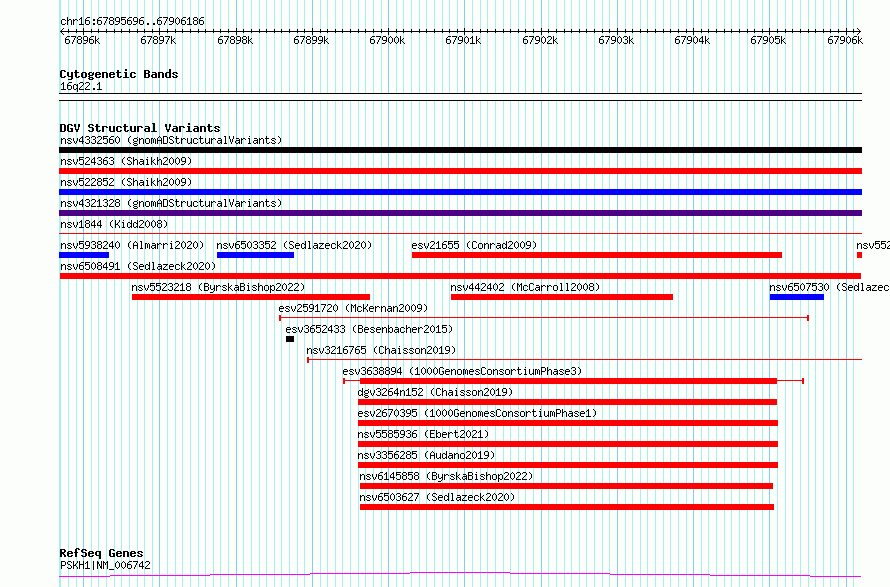Click the 67900k ruler tick label
This screenshot has height=587, width=890.
coord(387,40)
